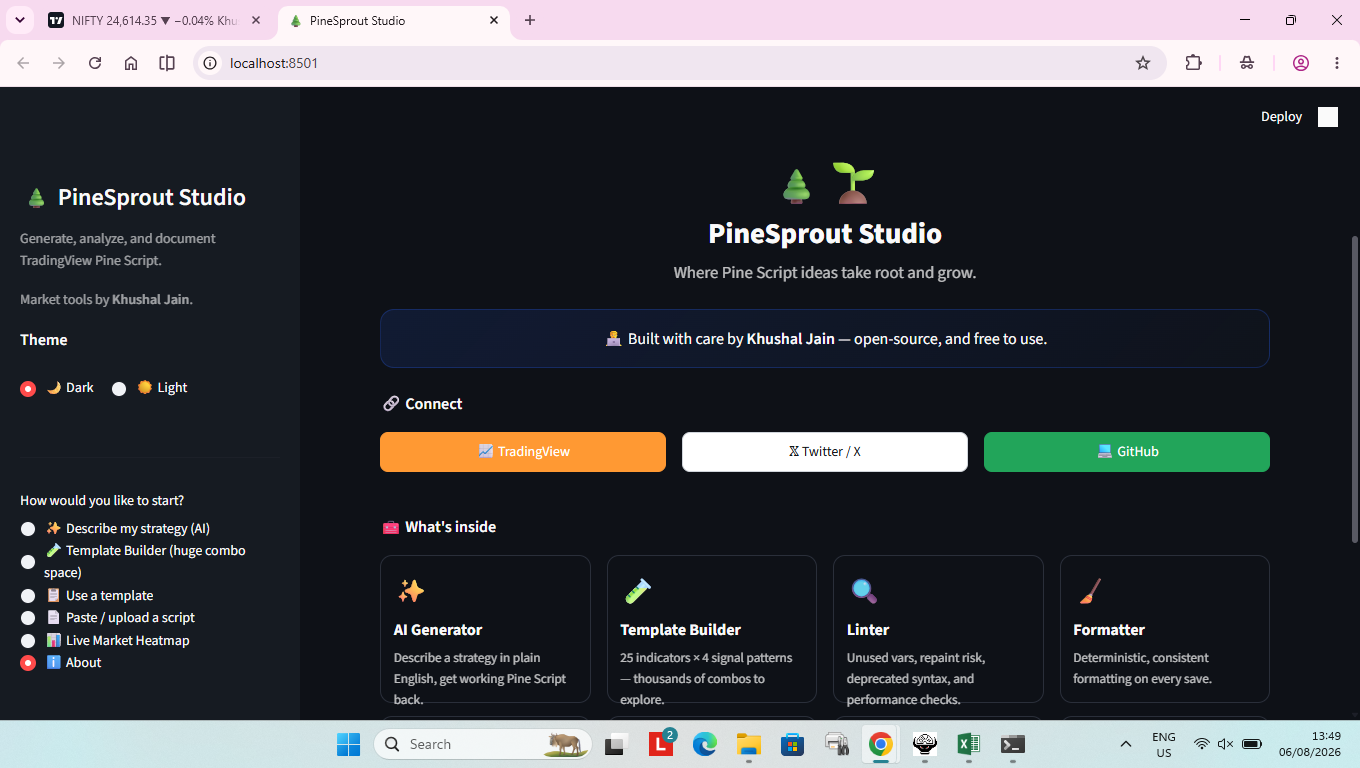Open the tab search dropdown arrow
This screenshot has height=768, width=1360.
[19, 20]
